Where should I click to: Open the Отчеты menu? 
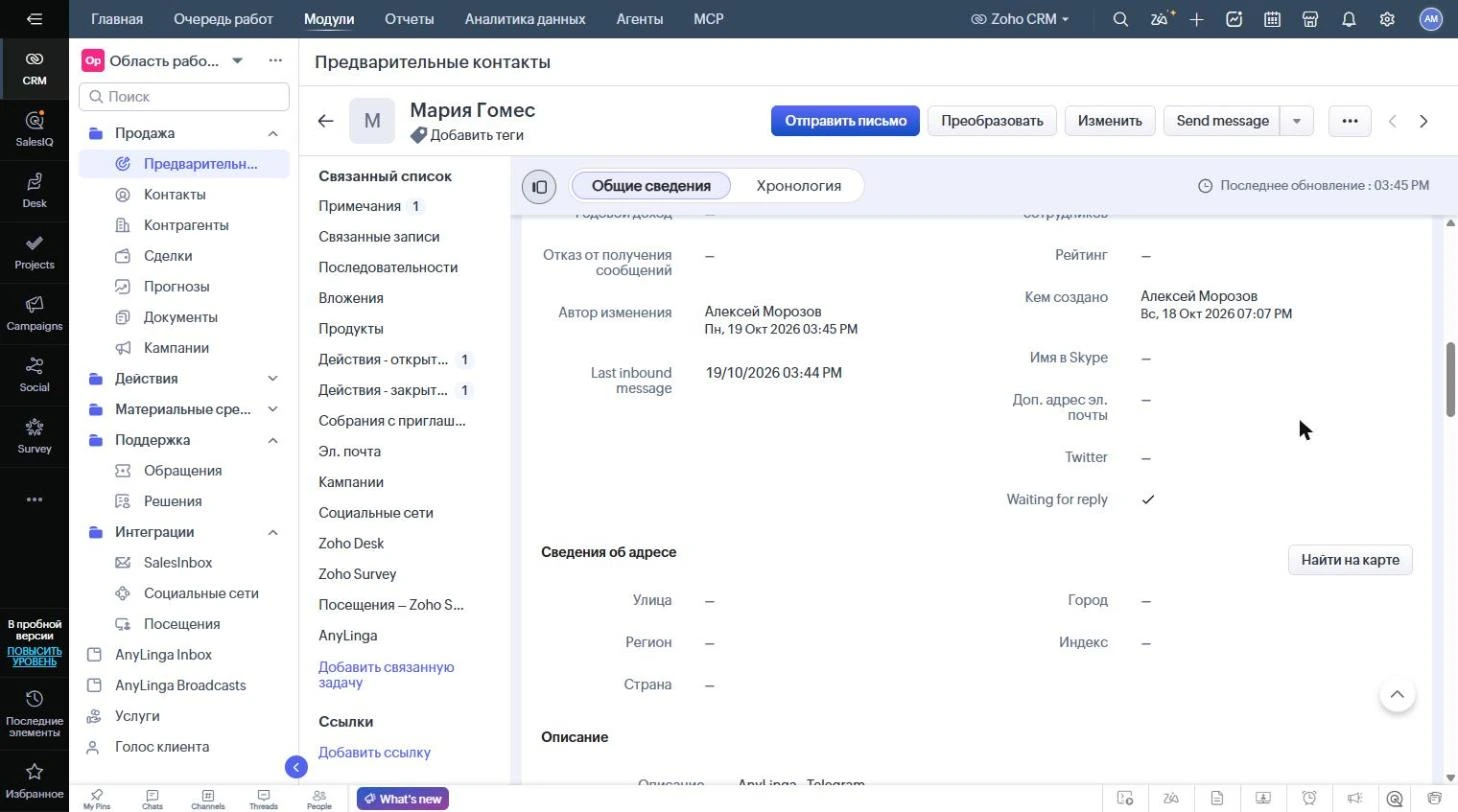409,19
